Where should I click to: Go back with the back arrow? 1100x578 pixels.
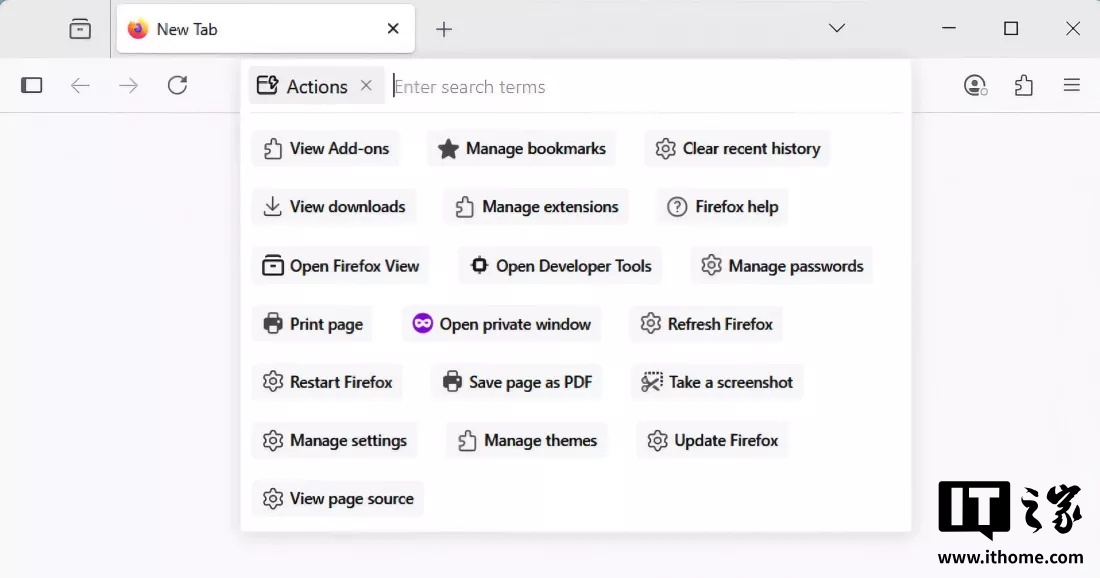click(x=80, y=86)
